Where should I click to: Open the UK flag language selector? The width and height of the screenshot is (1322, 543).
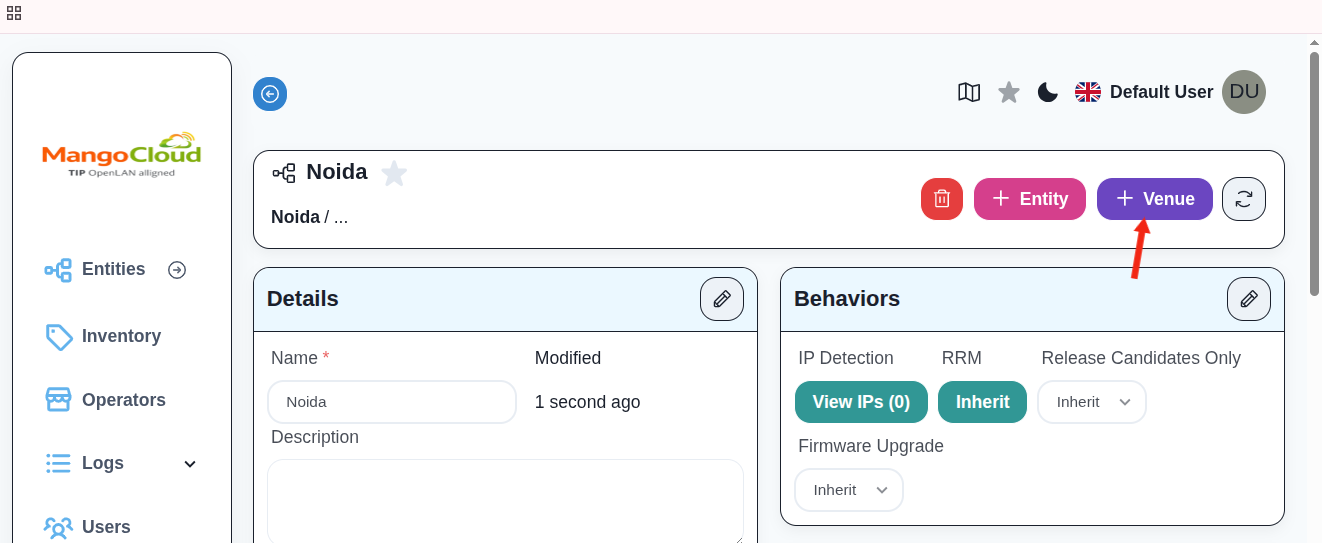click(1088, 92)
